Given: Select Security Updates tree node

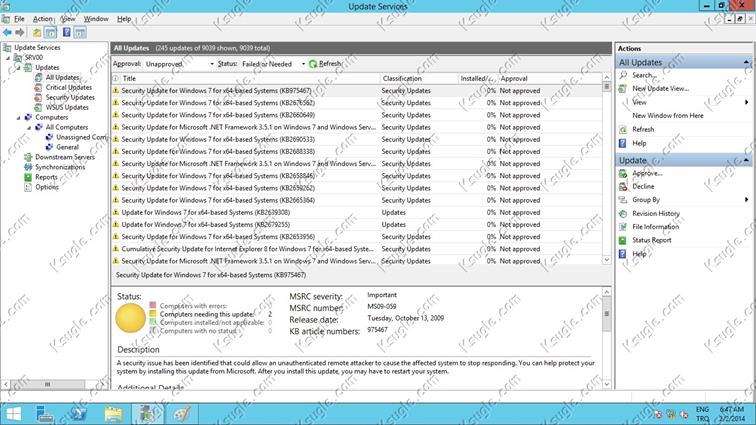Looking at the screenshot, I should [70, 97].
